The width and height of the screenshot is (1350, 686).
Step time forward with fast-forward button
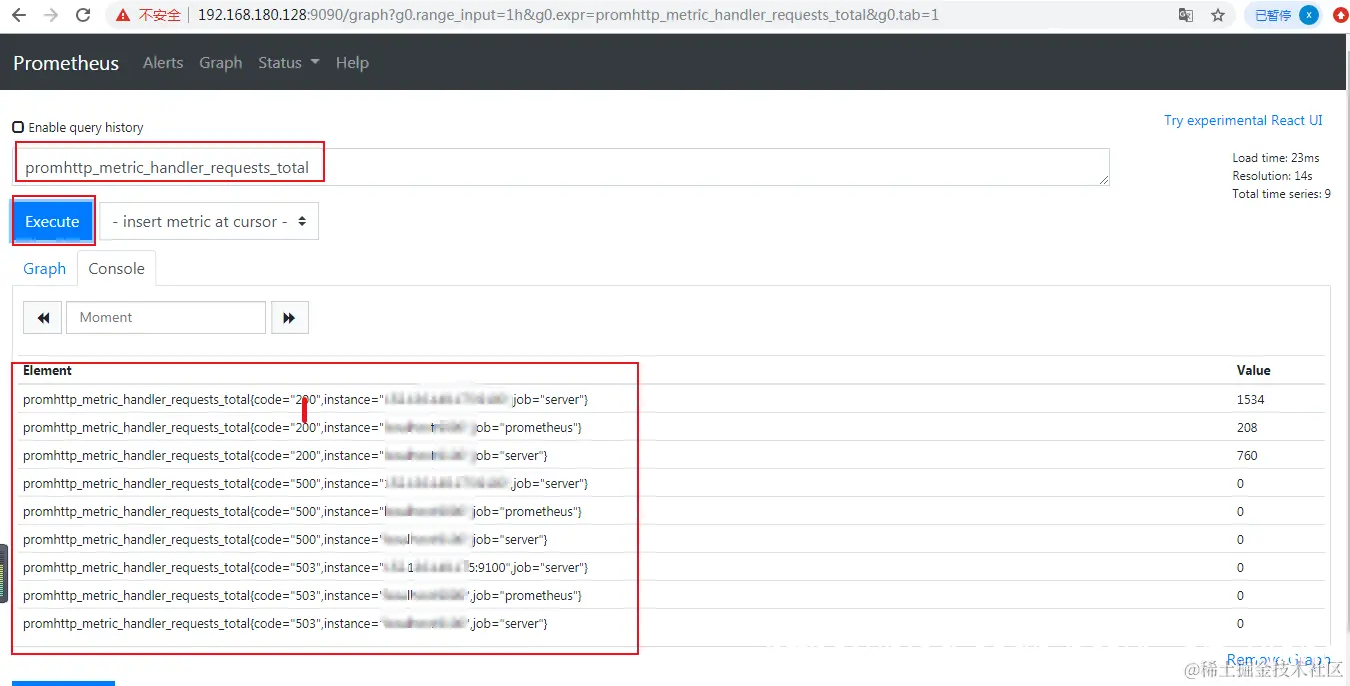pos(289,317)
